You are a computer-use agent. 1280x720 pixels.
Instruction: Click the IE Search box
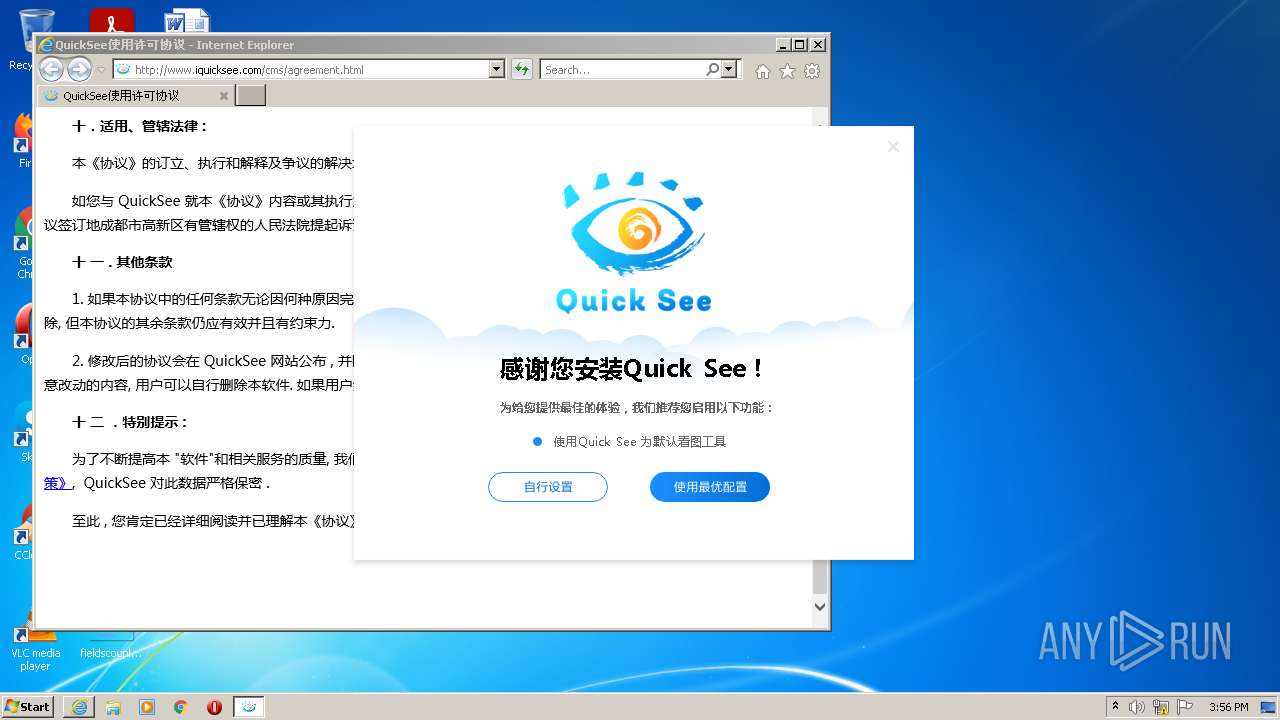click(x=622, y=69)
